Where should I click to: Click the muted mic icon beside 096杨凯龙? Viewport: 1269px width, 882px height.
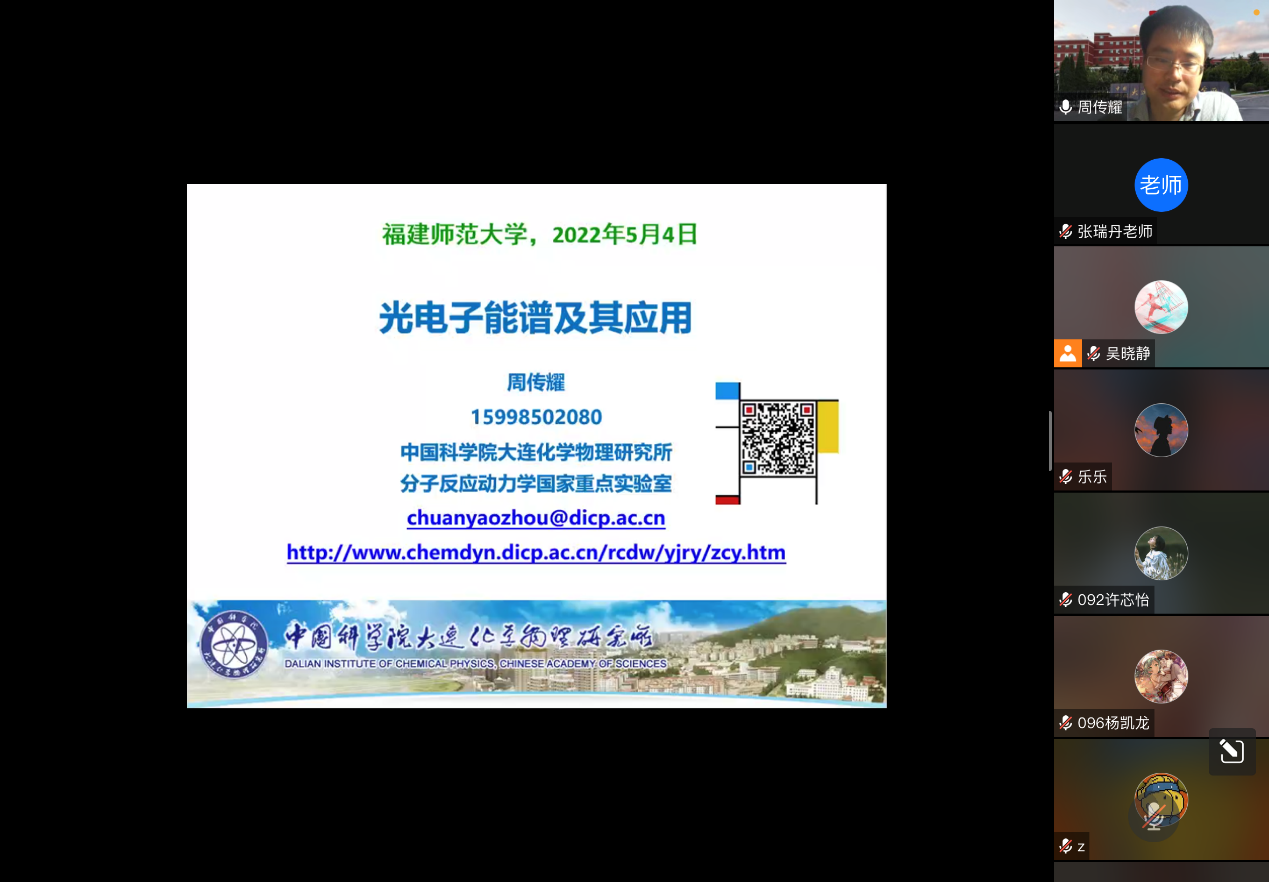[x=1066, y=723]
